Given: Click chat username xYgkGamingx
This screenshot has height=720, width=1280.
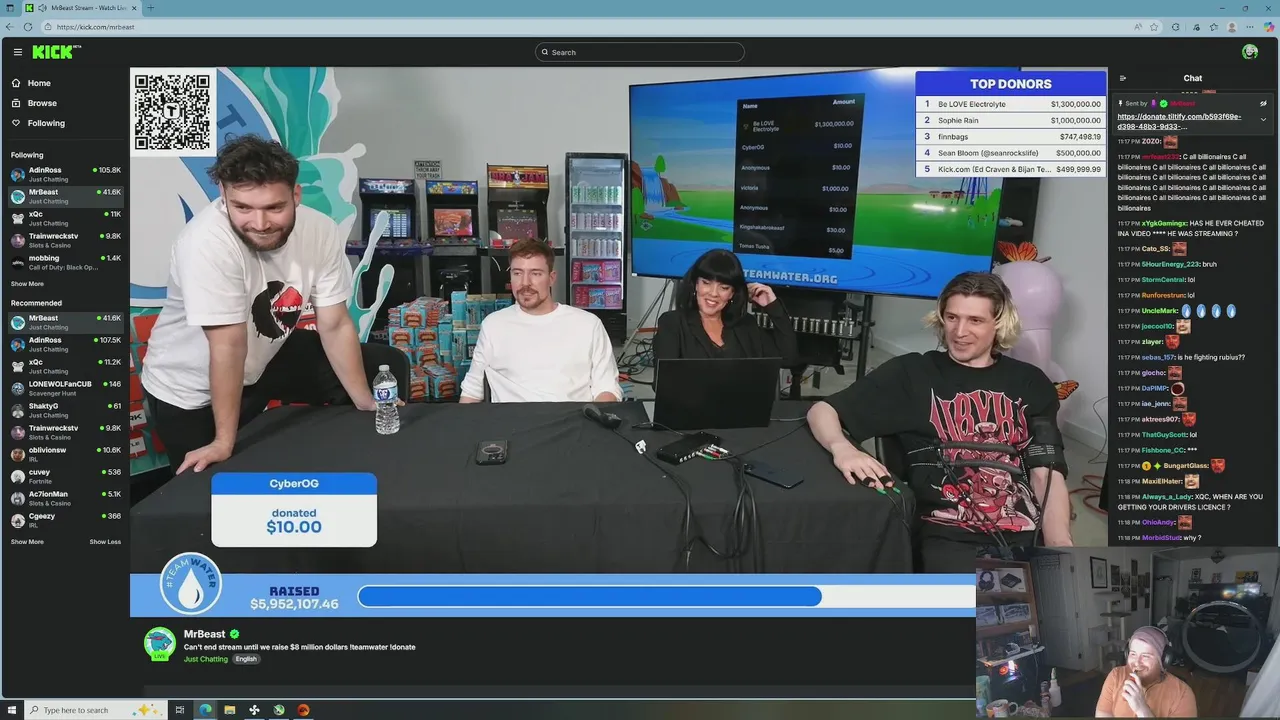Looking at the screenshot, I should pyautogui.click(x=1165, y=223).
